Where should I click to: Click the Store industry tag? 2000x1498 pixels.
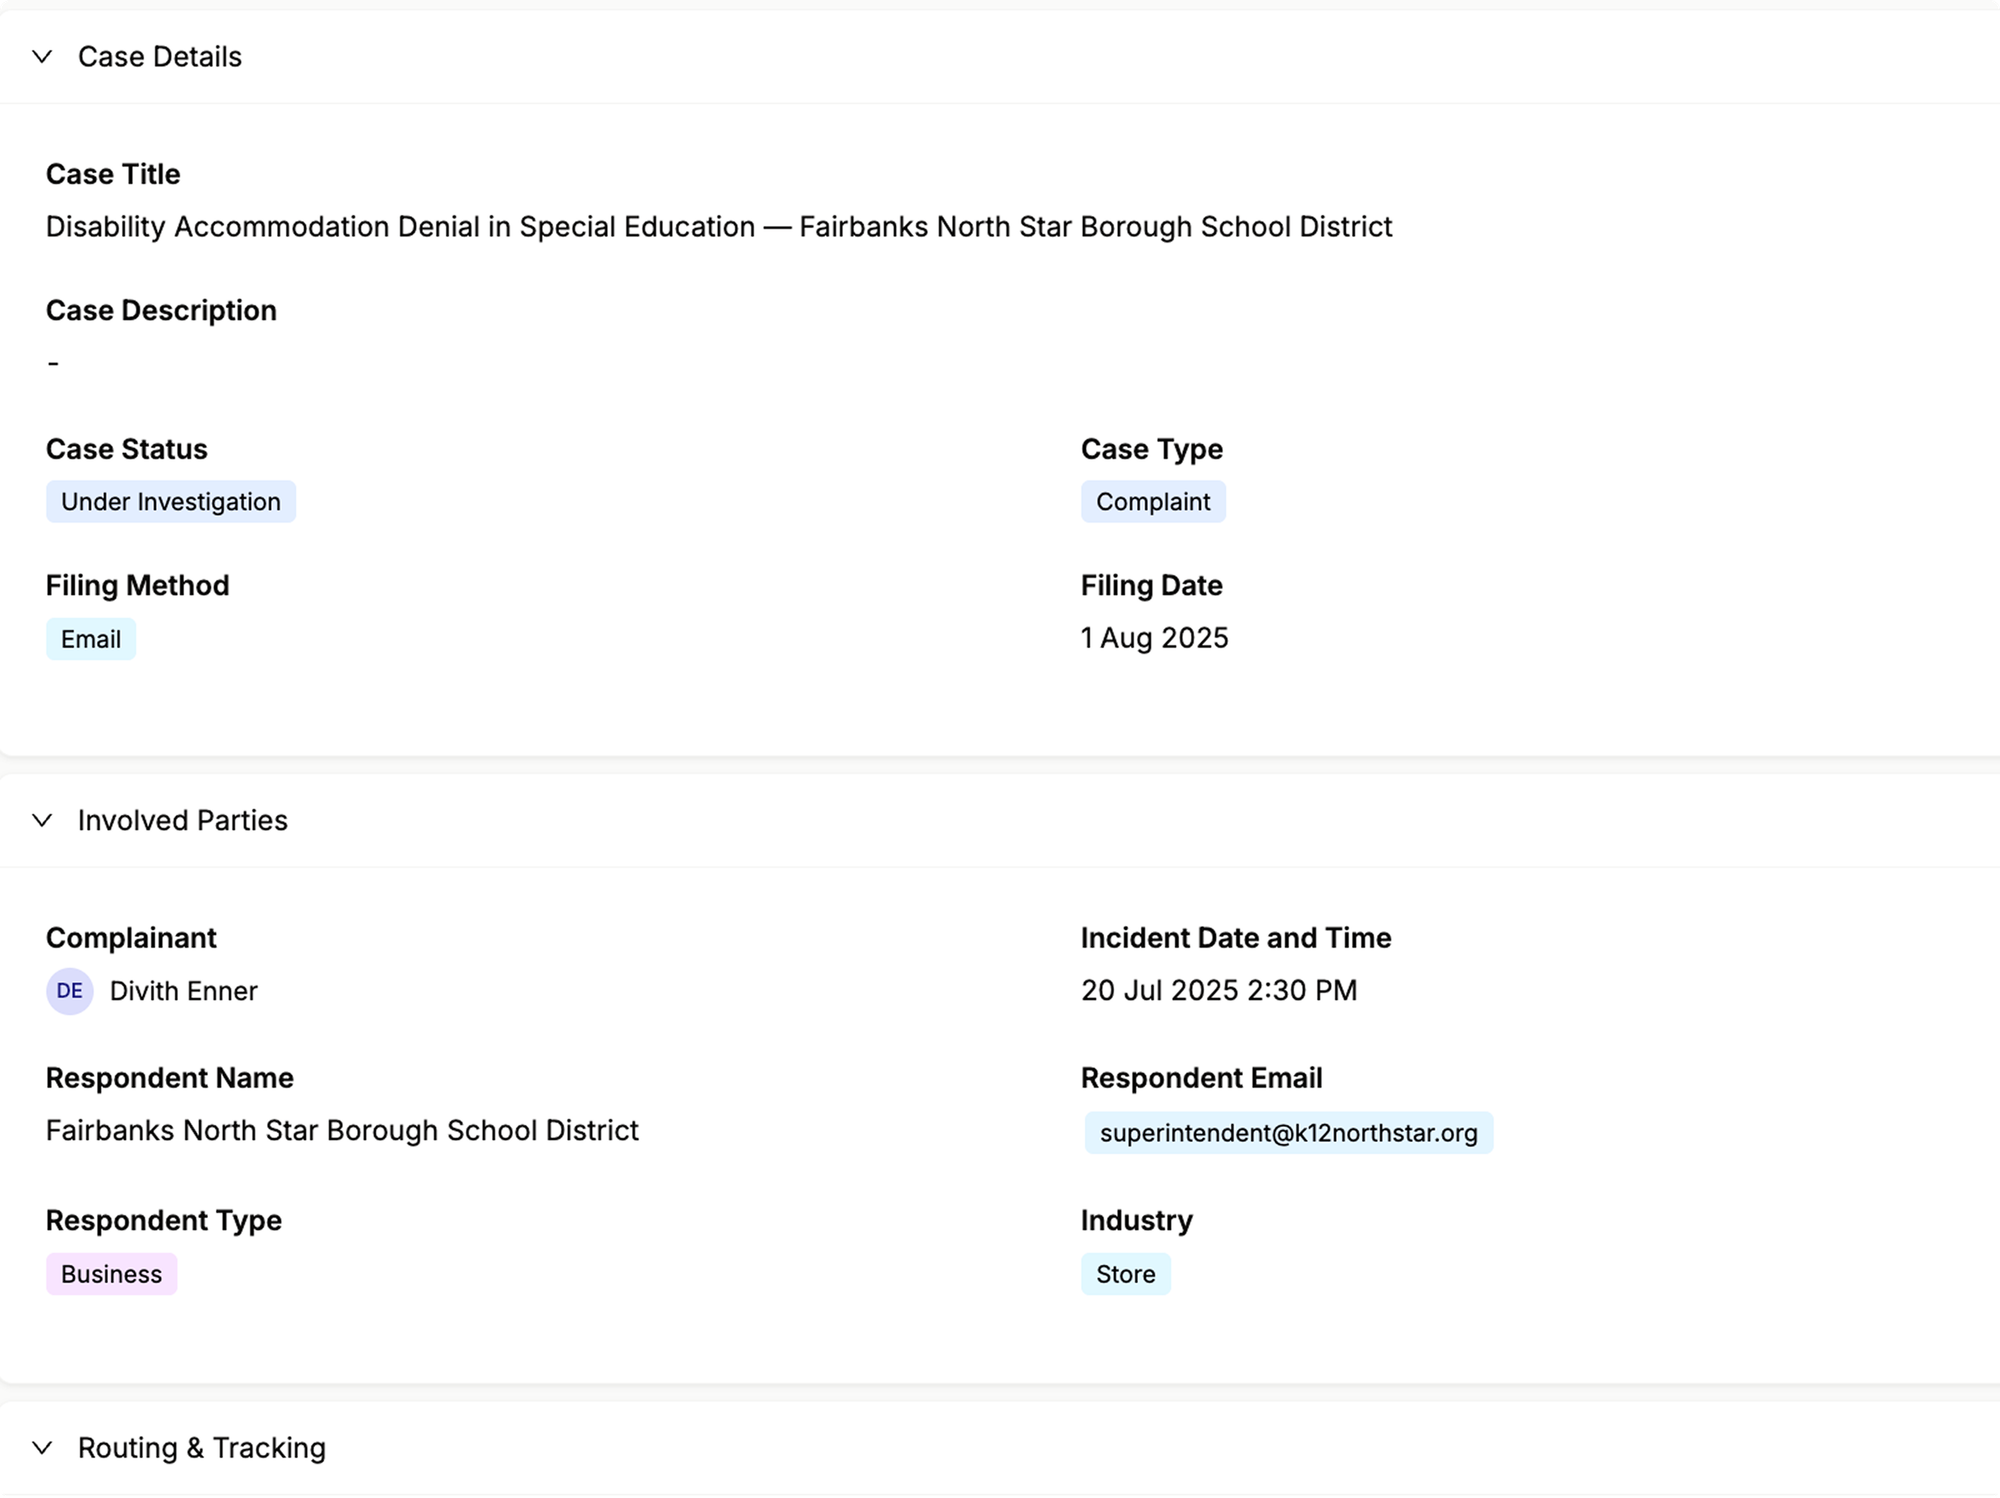pos(1125,1274)
